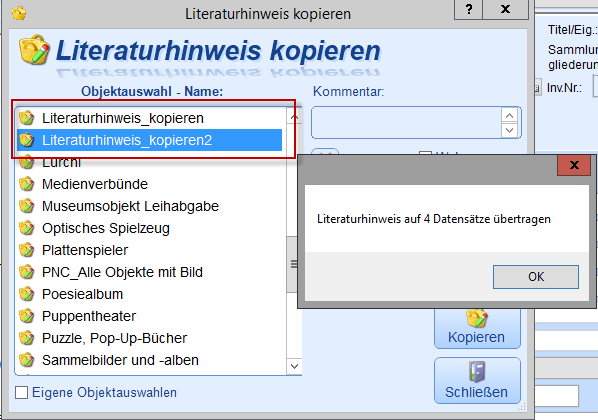Close the message box with red X
598x420 pixels.
pyautogui.click(x=574, y=165)
